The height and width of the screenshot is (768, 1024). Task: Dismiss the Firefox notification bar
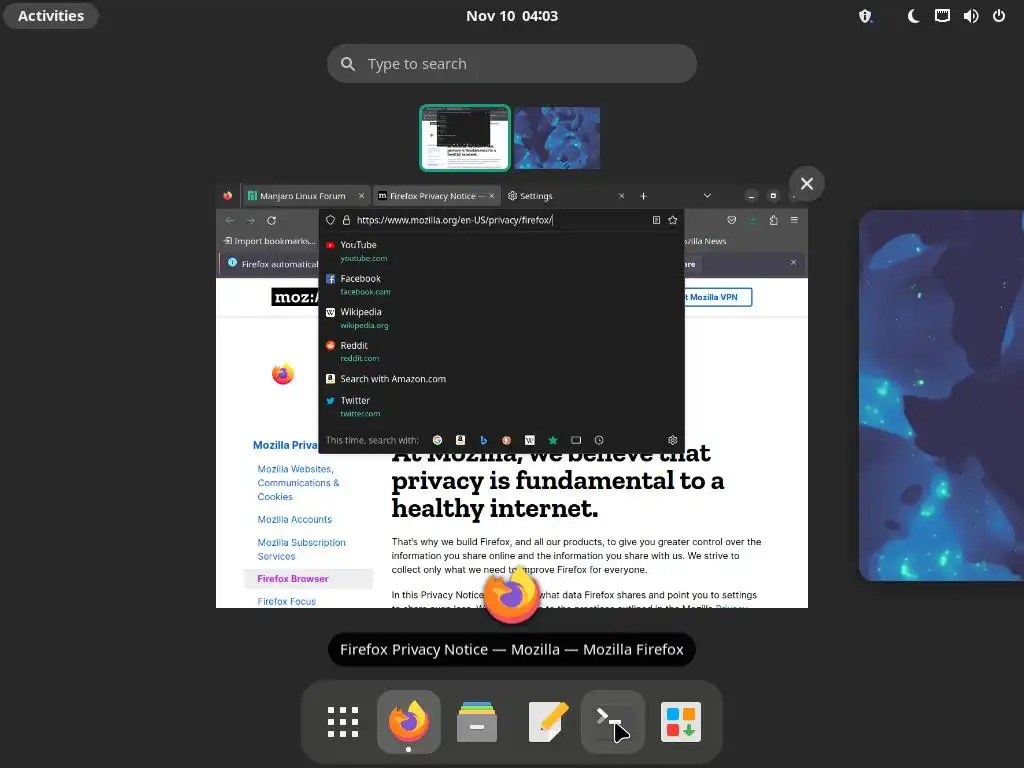click(x=793, y=263)
